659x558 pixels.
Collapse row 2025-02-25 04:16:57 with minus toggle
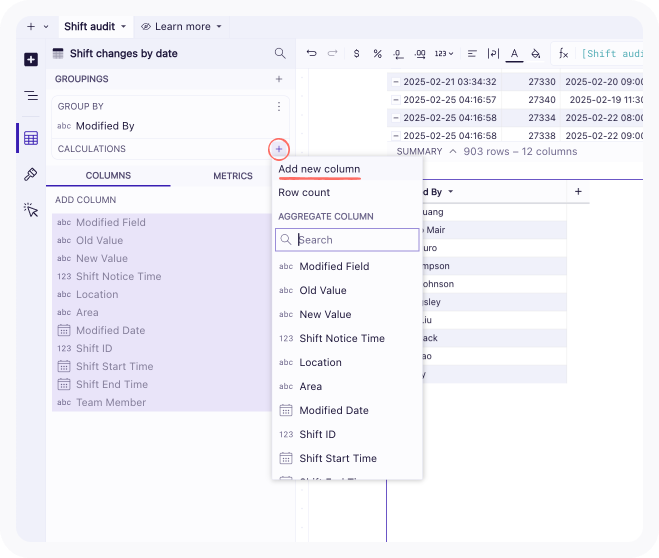point(395,100)
